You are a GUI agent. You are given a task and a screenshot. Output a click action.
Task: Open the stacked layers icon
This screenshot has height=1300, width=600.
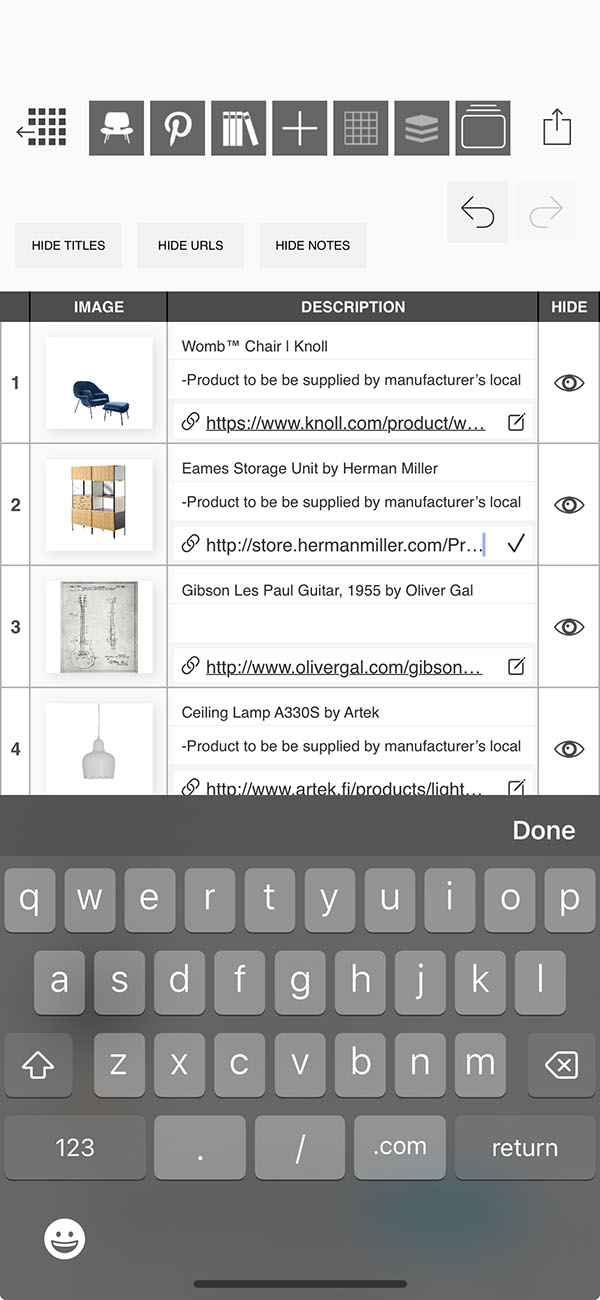point(422,128)
